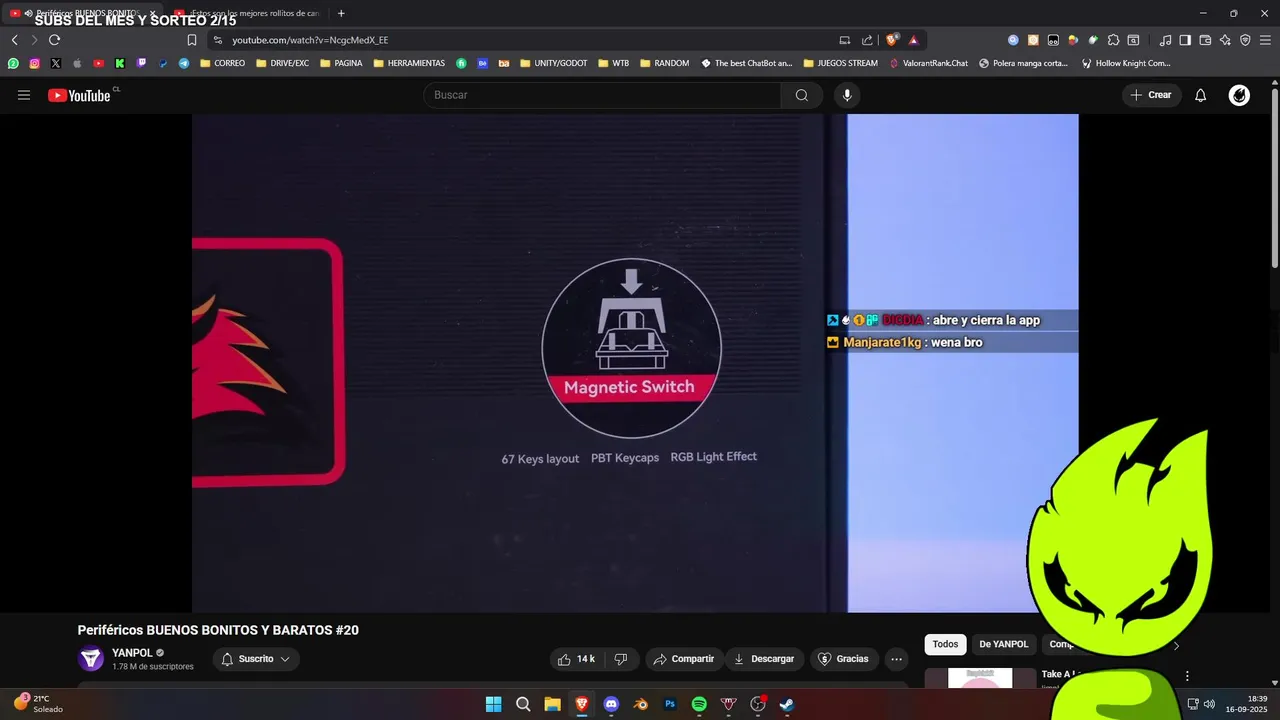Open the Kick bookmark icon
The image size is (1280, 720).
120,63
